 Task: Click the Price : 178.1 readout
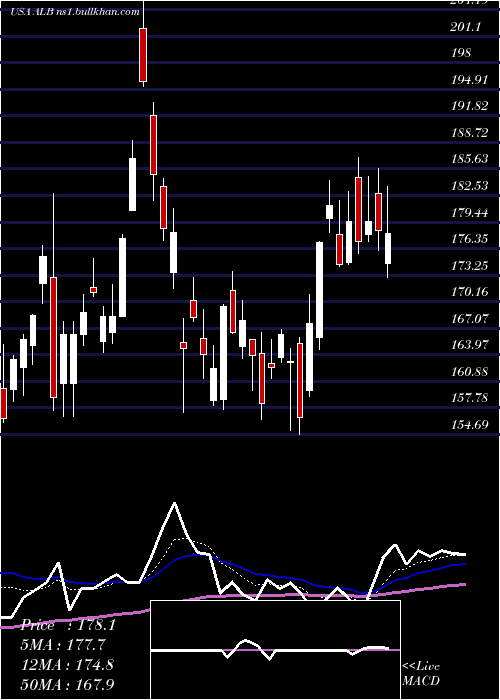68,625
